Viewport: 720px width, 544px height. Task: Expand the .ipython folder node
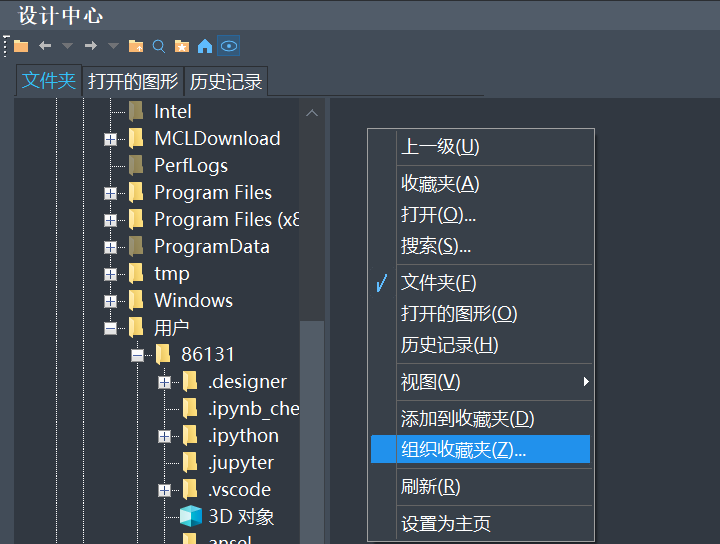pyautogui.click(x=164, y=436)
